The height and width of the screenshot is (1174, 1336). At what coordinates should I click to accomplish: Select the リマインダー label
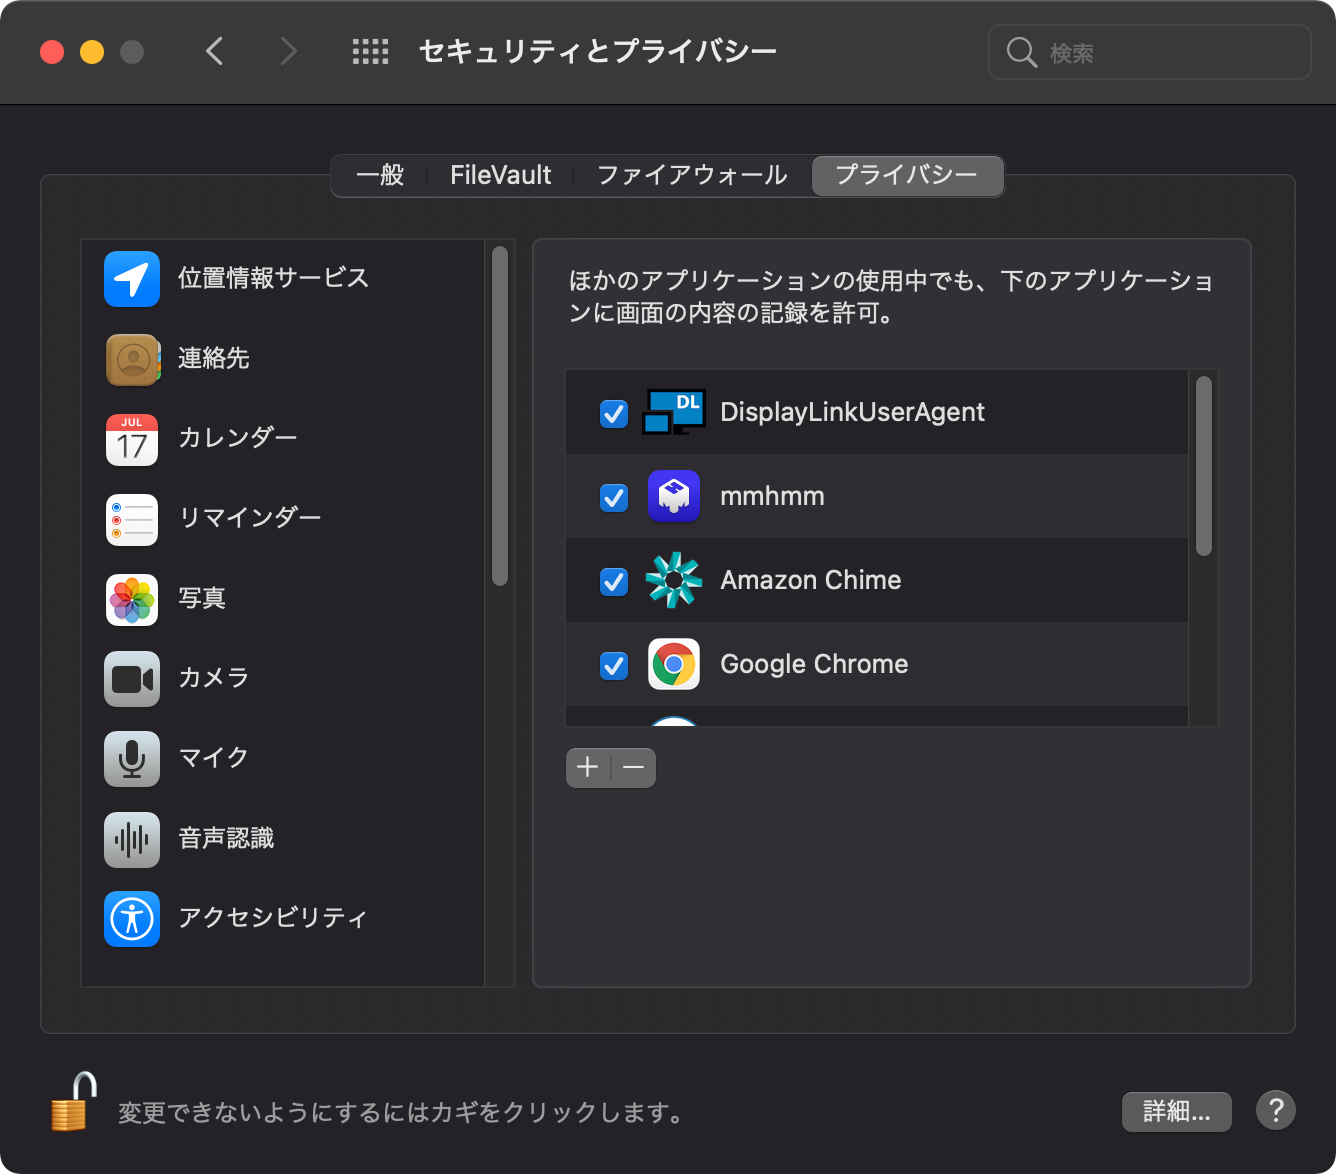pos(250,519)
